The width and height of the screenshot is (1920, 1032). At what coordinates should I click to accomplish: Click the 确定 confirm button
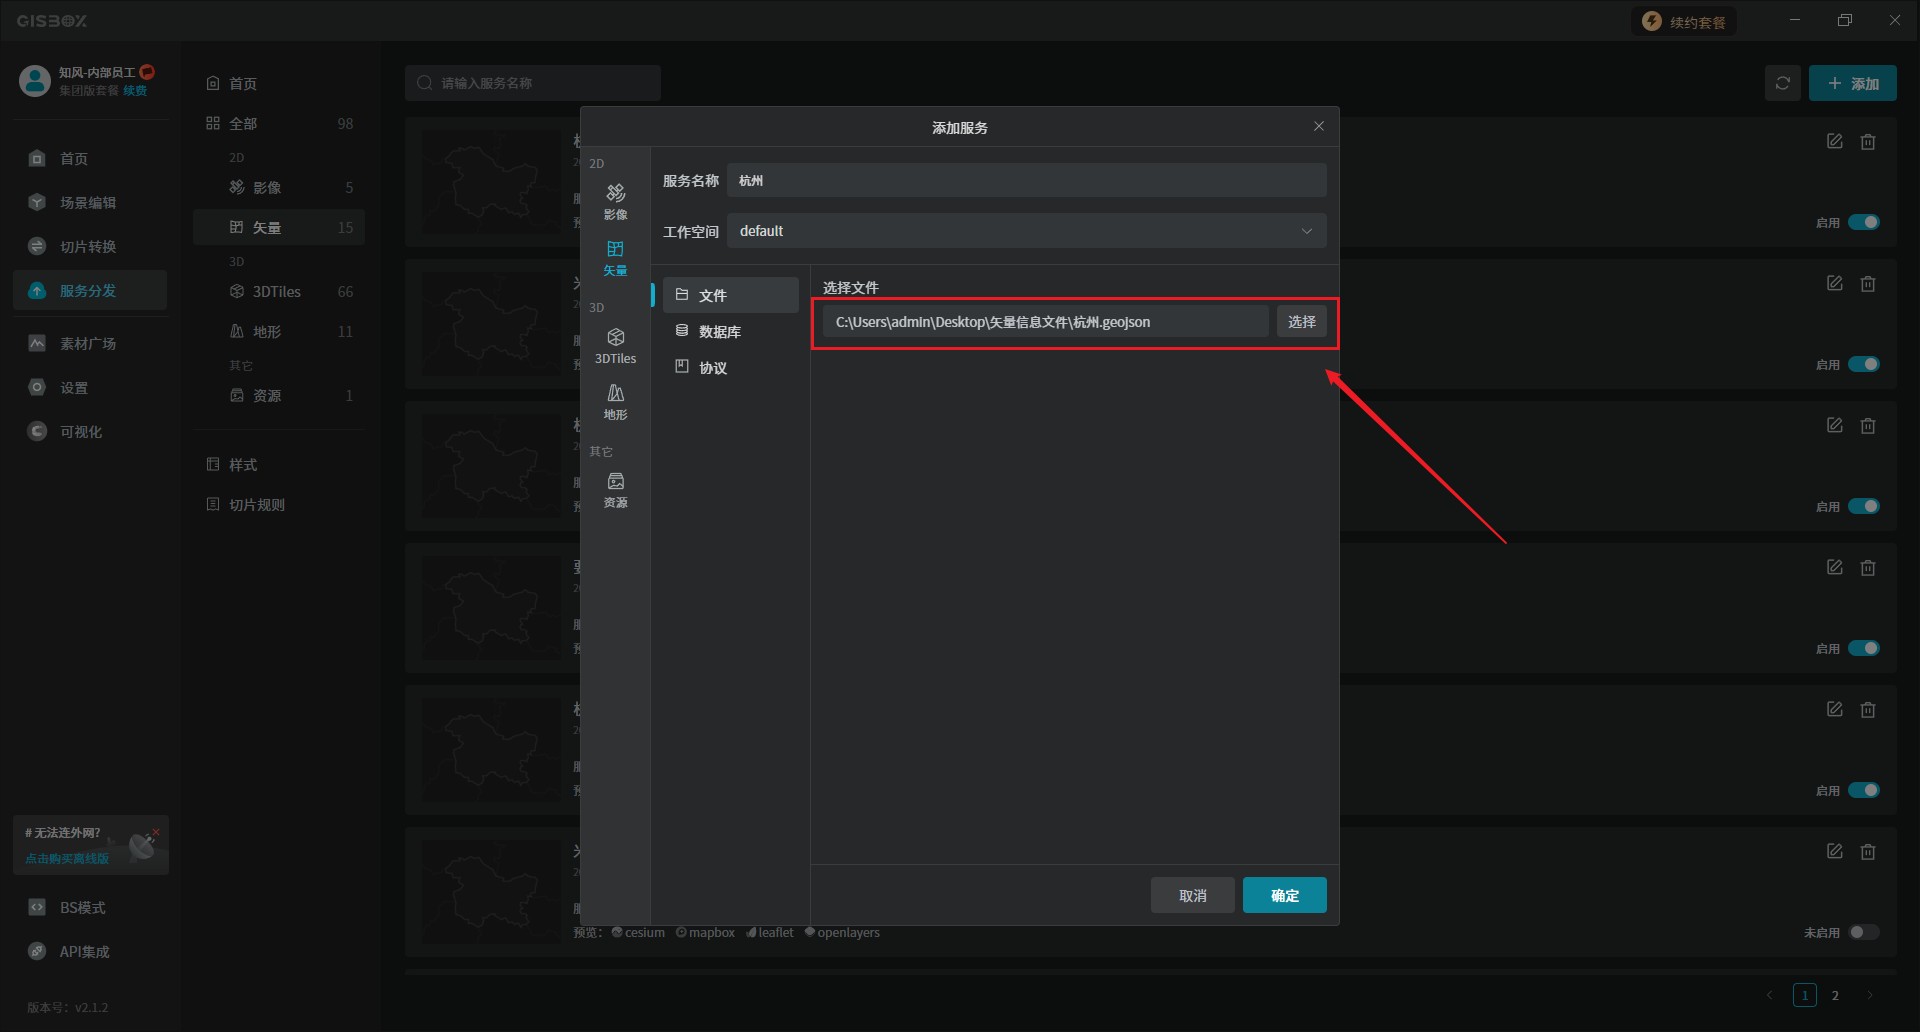click(1284, 895)
